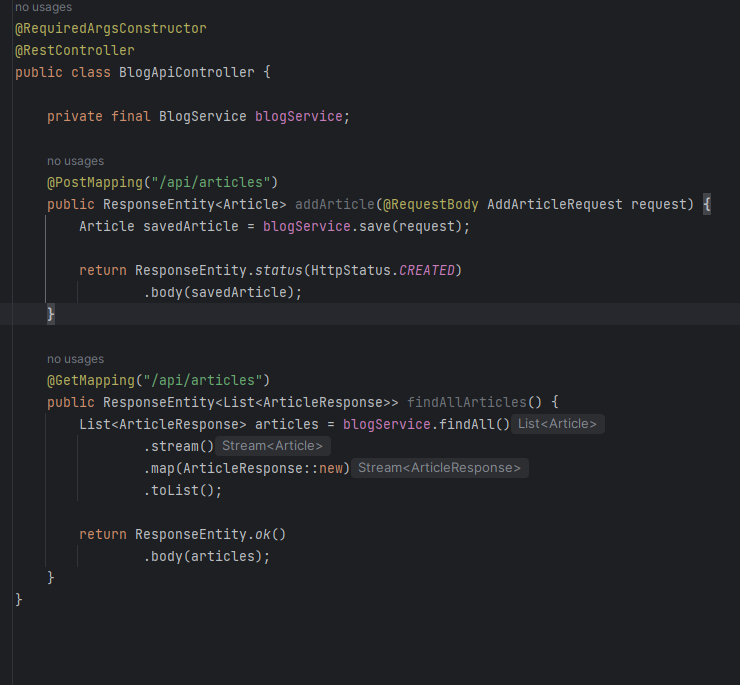The width and height of the screenshot is (740, 685).
Task: Open 'no usages' hint above class declaration
Action: click(x=43, y=7)
